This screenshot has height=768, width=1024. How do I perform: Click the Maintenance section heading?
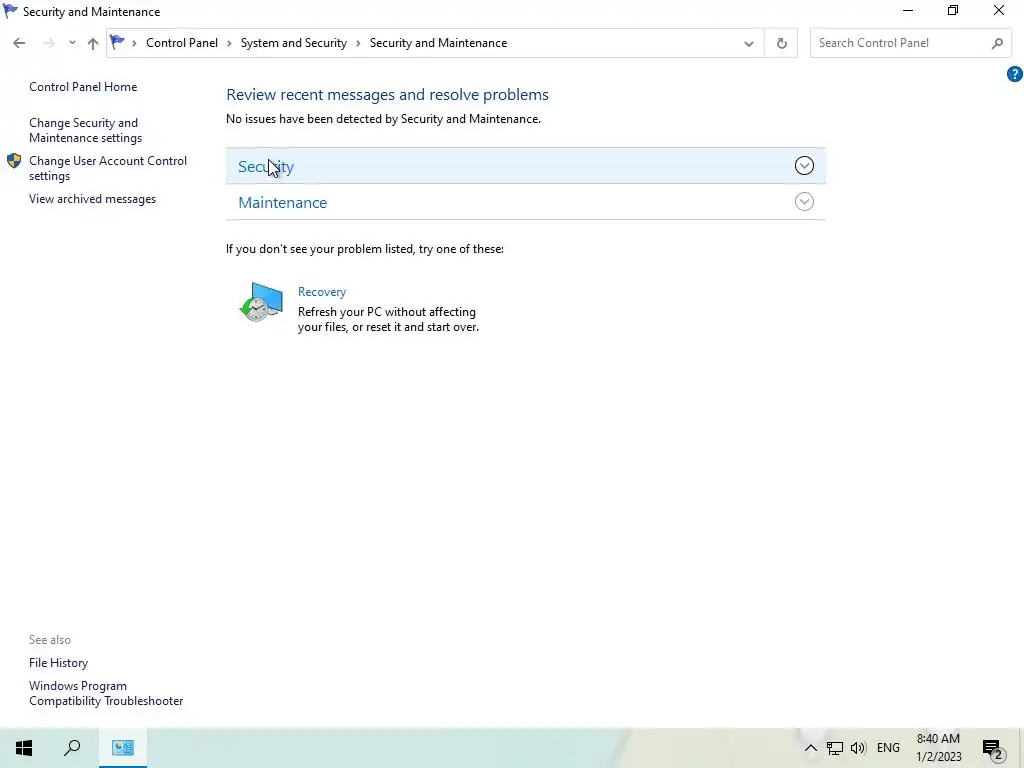pyautogui.click(x=282, y=202)
